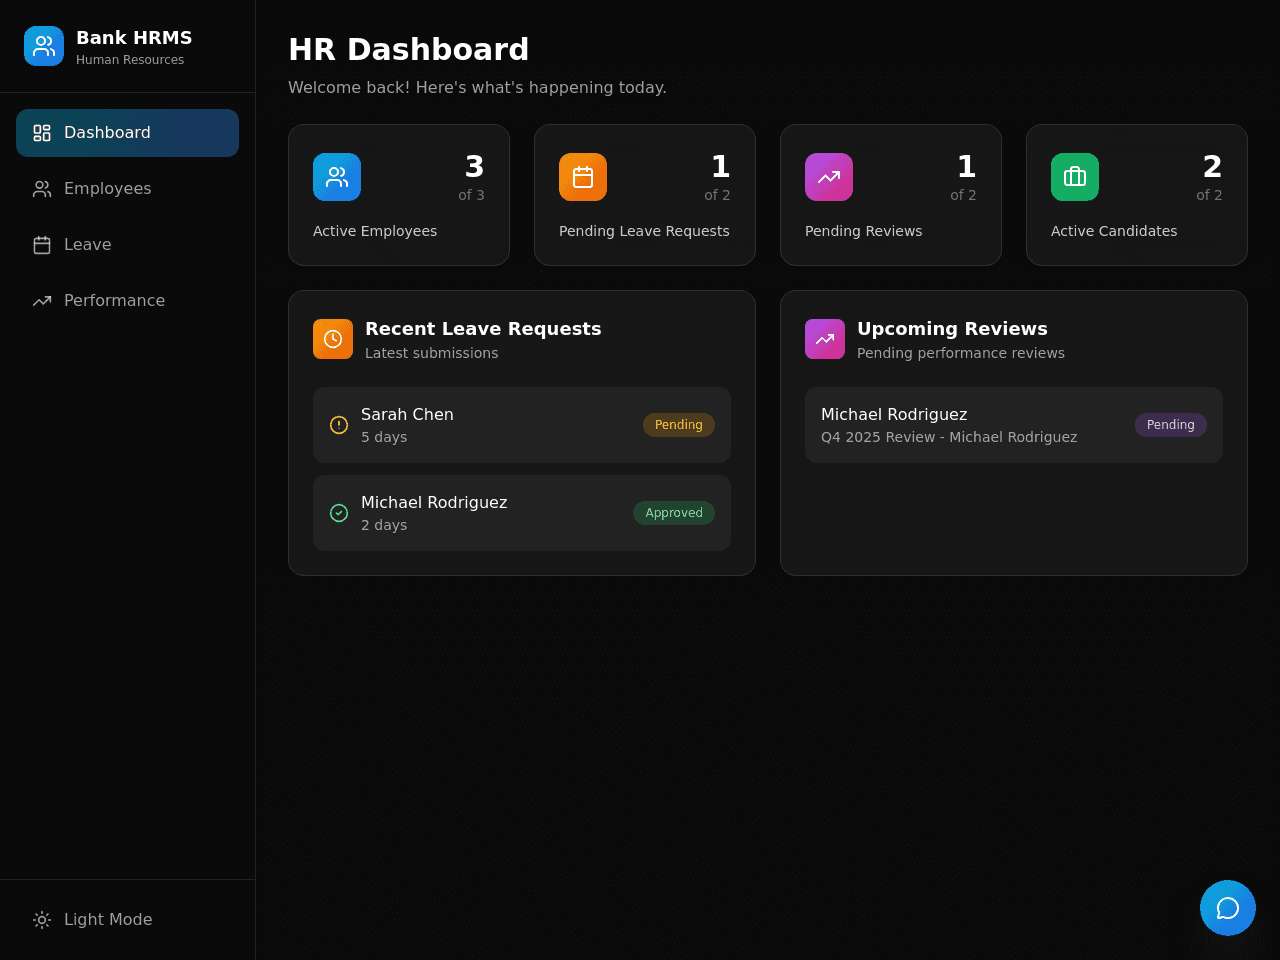Click the Approved badge on Michael Rodriguez's request
This screenshot has width=1280, height=960.
[674, 513]
